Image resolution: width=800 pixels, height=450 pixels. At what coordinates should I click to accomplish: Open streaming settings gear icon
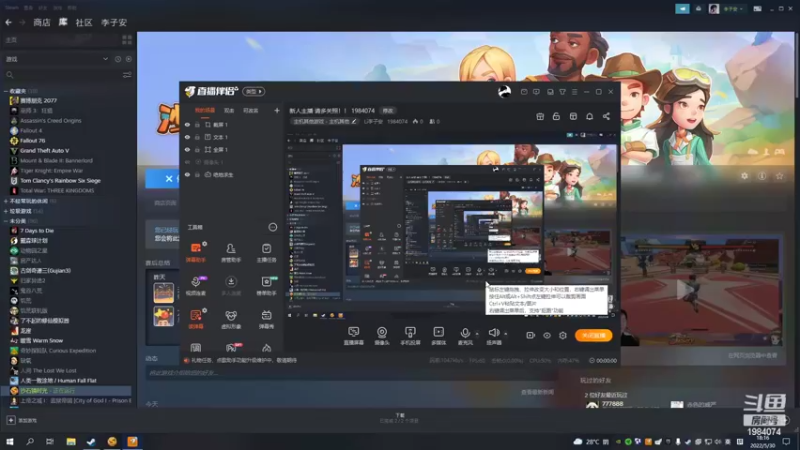(563, 335)
